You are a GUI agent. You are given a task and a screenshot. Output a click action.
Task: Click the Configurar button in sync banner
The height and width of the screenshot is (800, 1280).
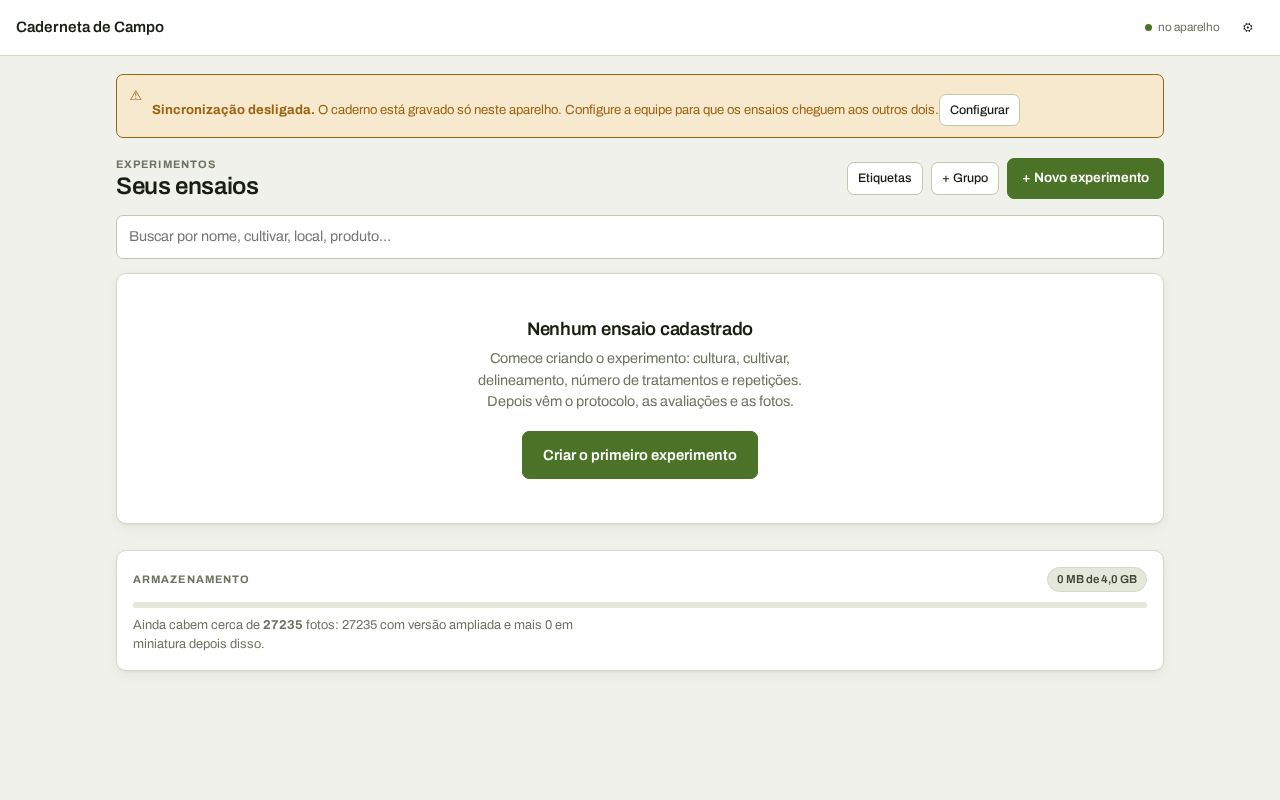click(x=979, y=110)
